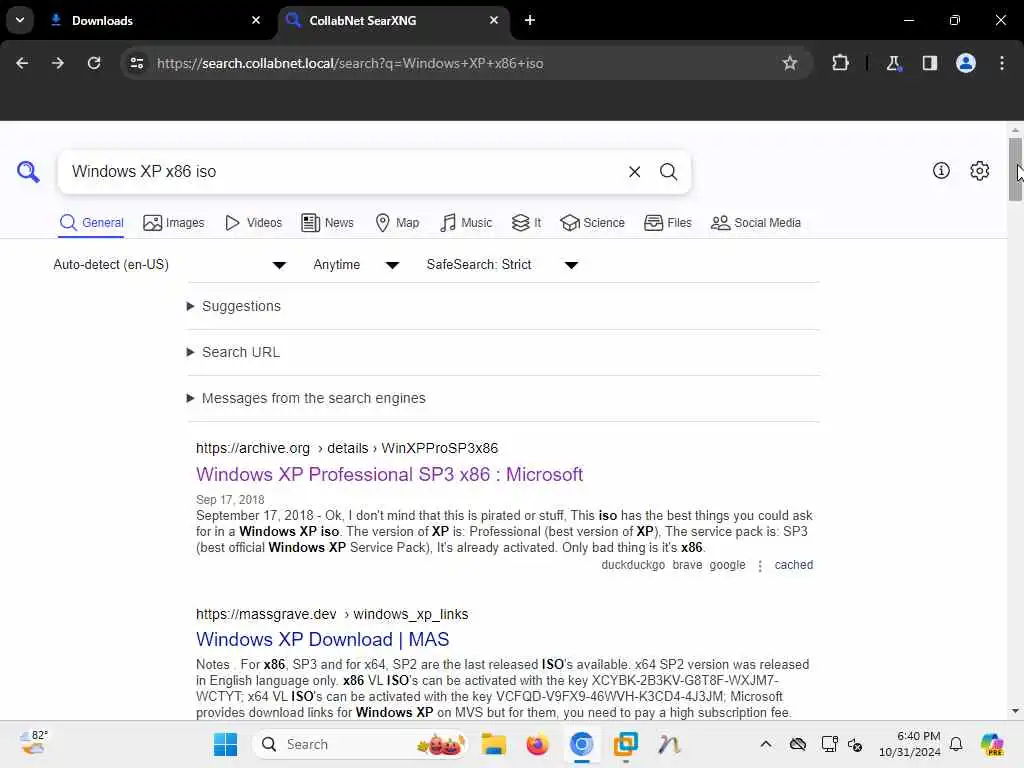Toggle the browser side panel

[x=930, y=63]
